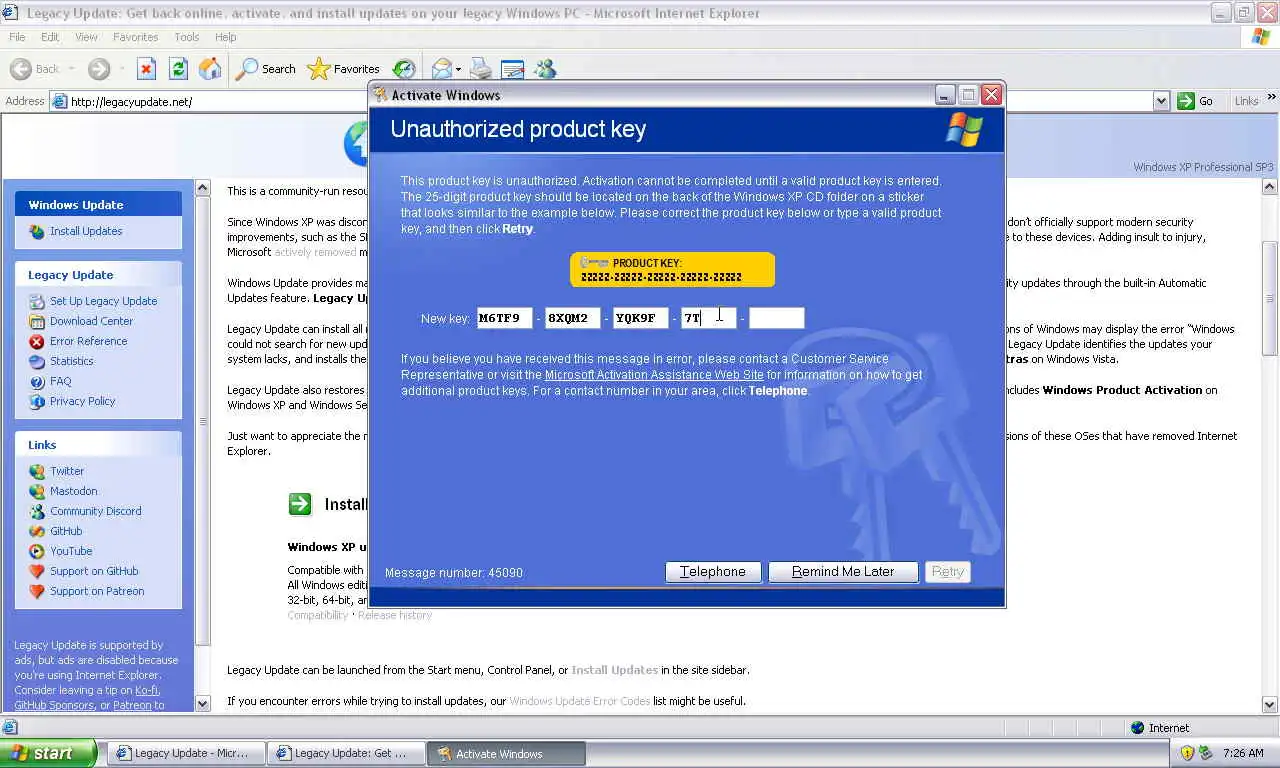Click the Community Discord icon
Viewport: 1280px width, 768px height.
tap(37, 511)
